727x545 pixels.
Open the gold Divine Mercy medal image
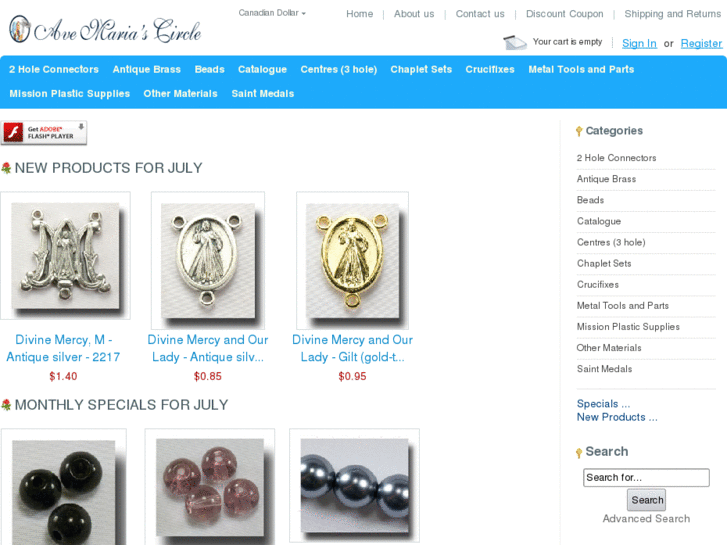(352, 260)
